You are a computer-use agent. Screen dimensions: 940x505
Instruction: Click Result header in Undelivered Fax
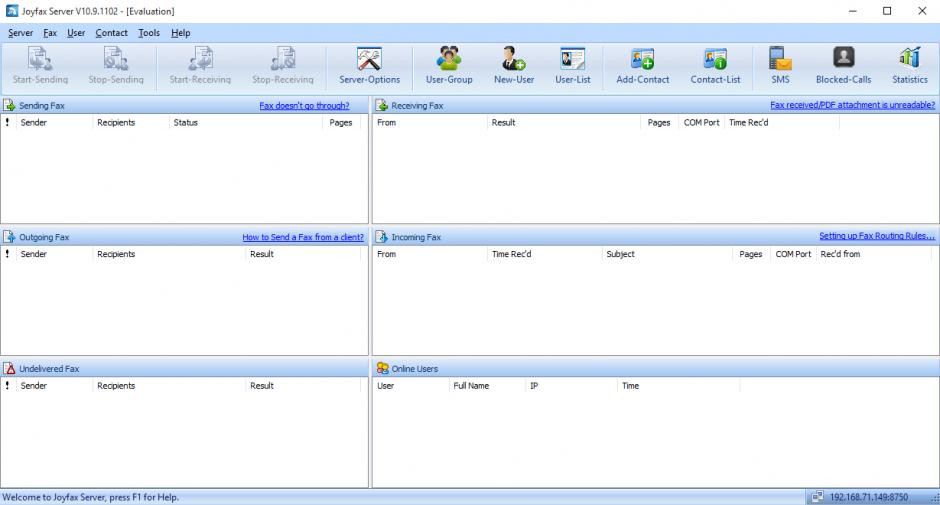click(303, 386)
